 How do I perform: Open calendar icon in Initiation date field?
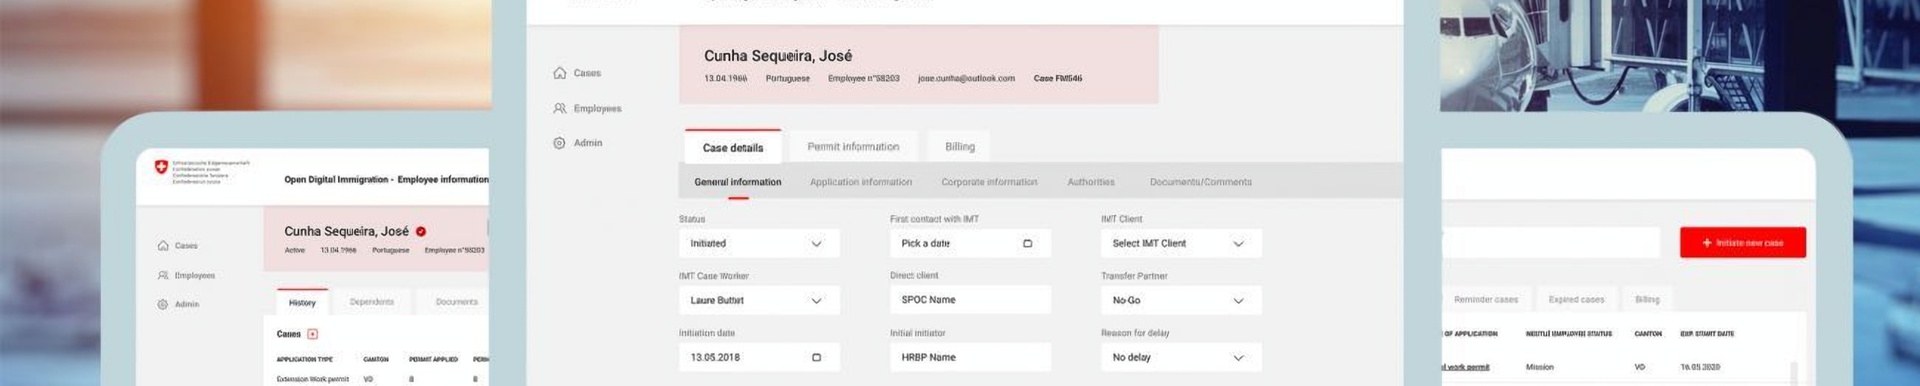click(816, 357)
